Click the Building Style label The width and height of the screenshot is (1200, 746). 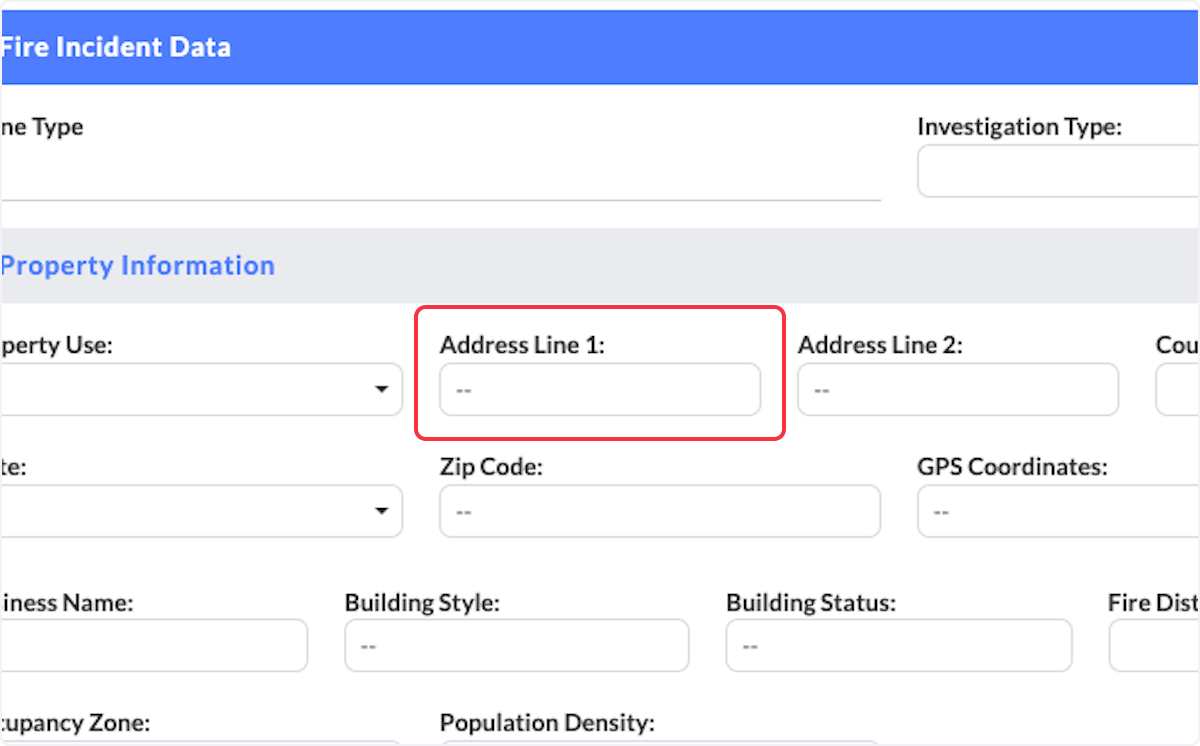click(422, 603)
